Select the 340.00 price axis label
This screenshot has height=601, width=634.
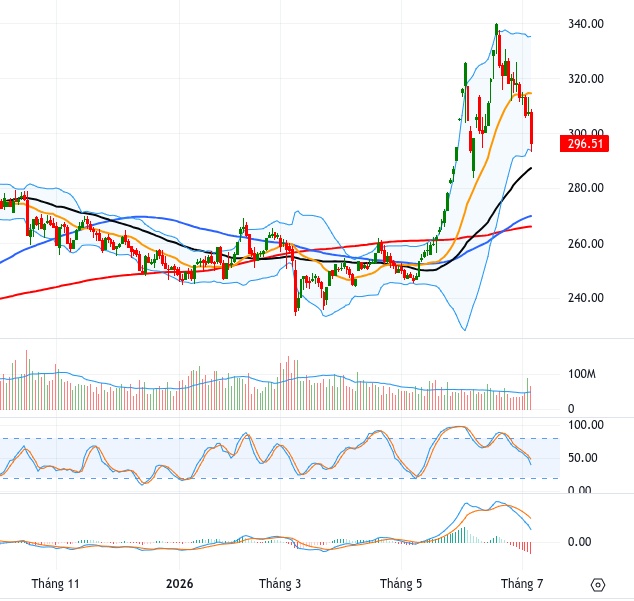(586, 24)
